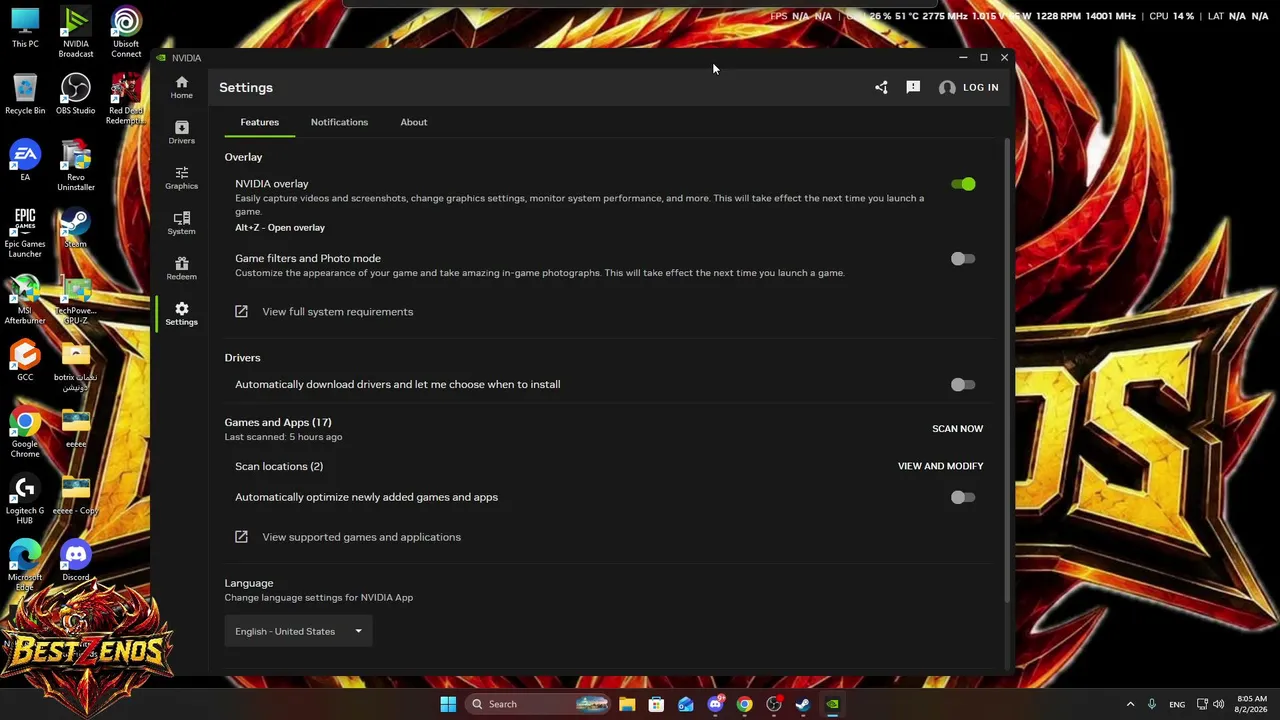Open Ubisoft Connect desktop shortcut
Image resolution: width=1280 pixels, height=720 pixels.
pyautogui.click(x=126, y=33)
